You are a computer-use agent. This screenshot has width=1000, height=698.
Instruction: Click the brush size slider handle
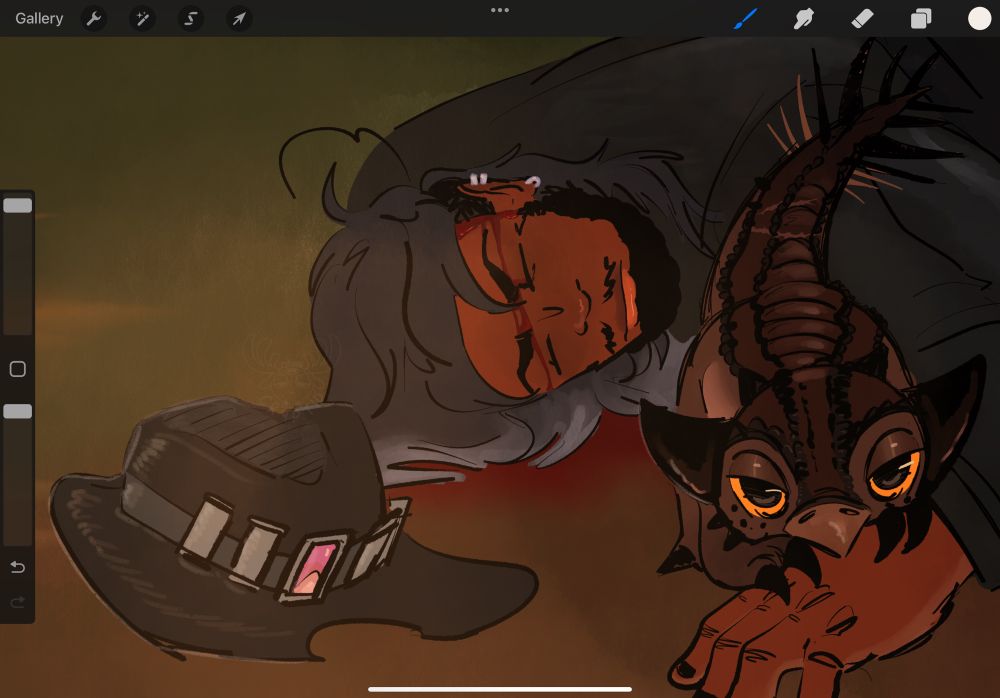click(x=18, y=205)
